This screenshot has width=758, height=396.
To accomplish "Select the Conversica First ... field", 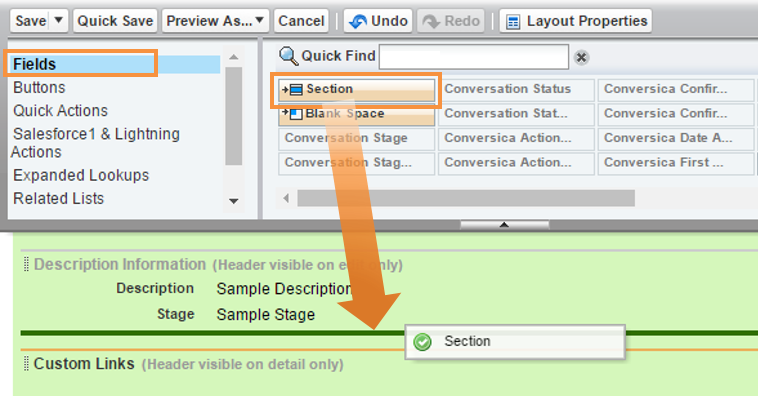I will pos(676,163).
